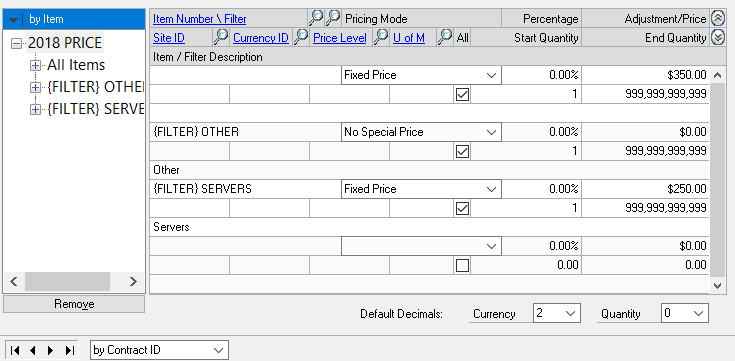
Task: Collapse the 2018 PRICE tree node
Action: [16, 43]
